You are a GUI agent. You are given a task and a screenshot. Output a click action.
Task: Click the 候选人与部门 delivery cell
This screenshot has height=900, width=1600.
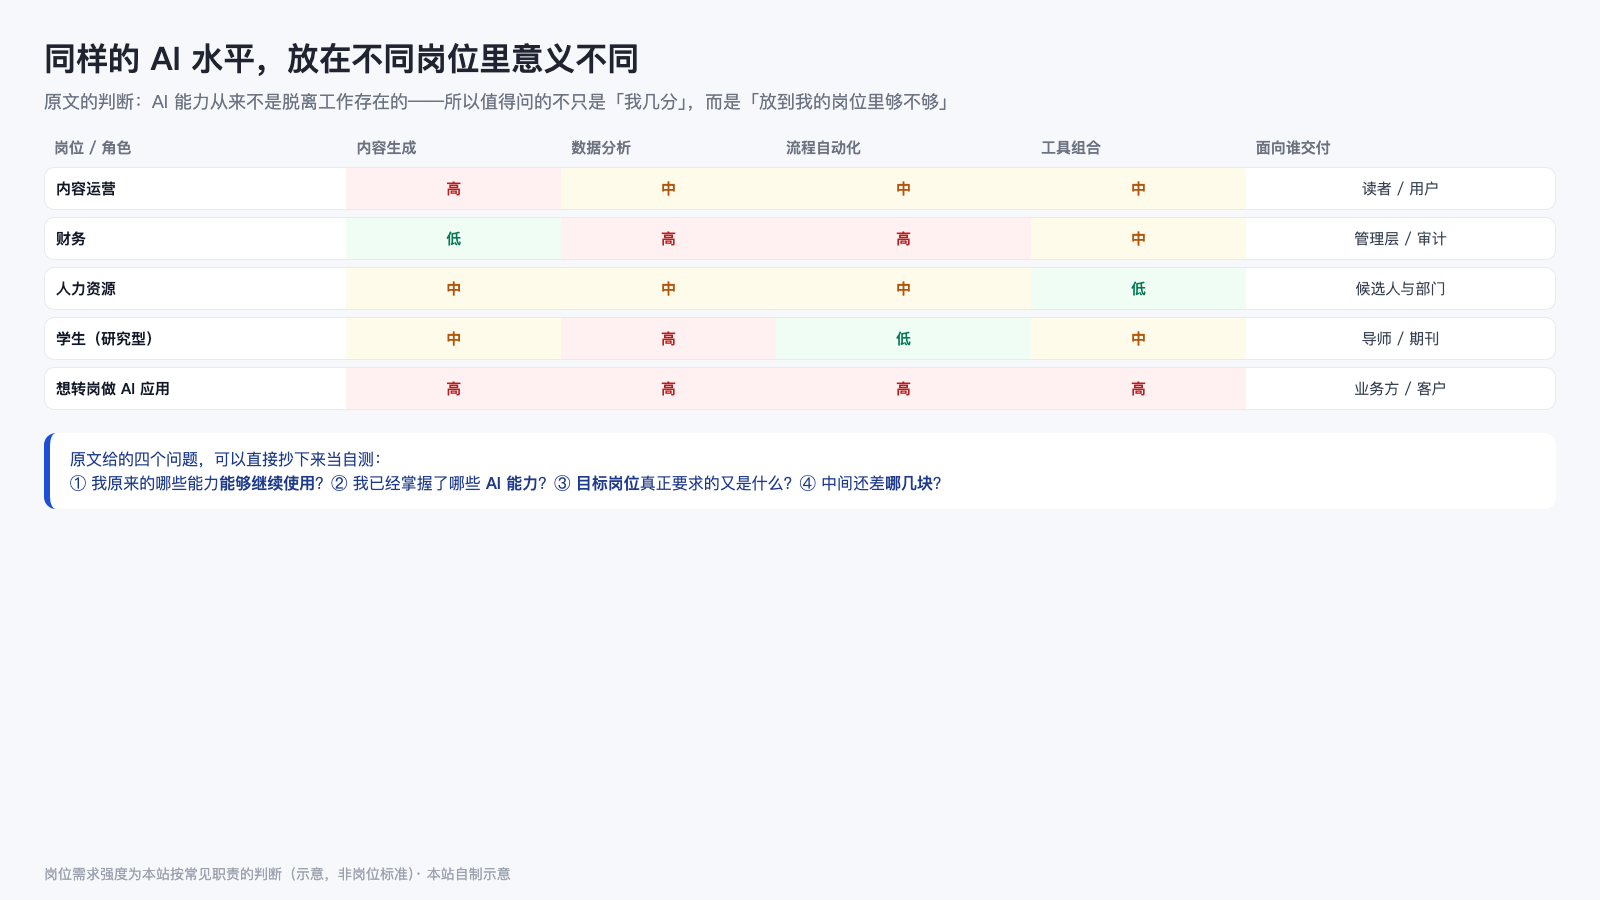pyautogui.click(x=1400, y=289)
